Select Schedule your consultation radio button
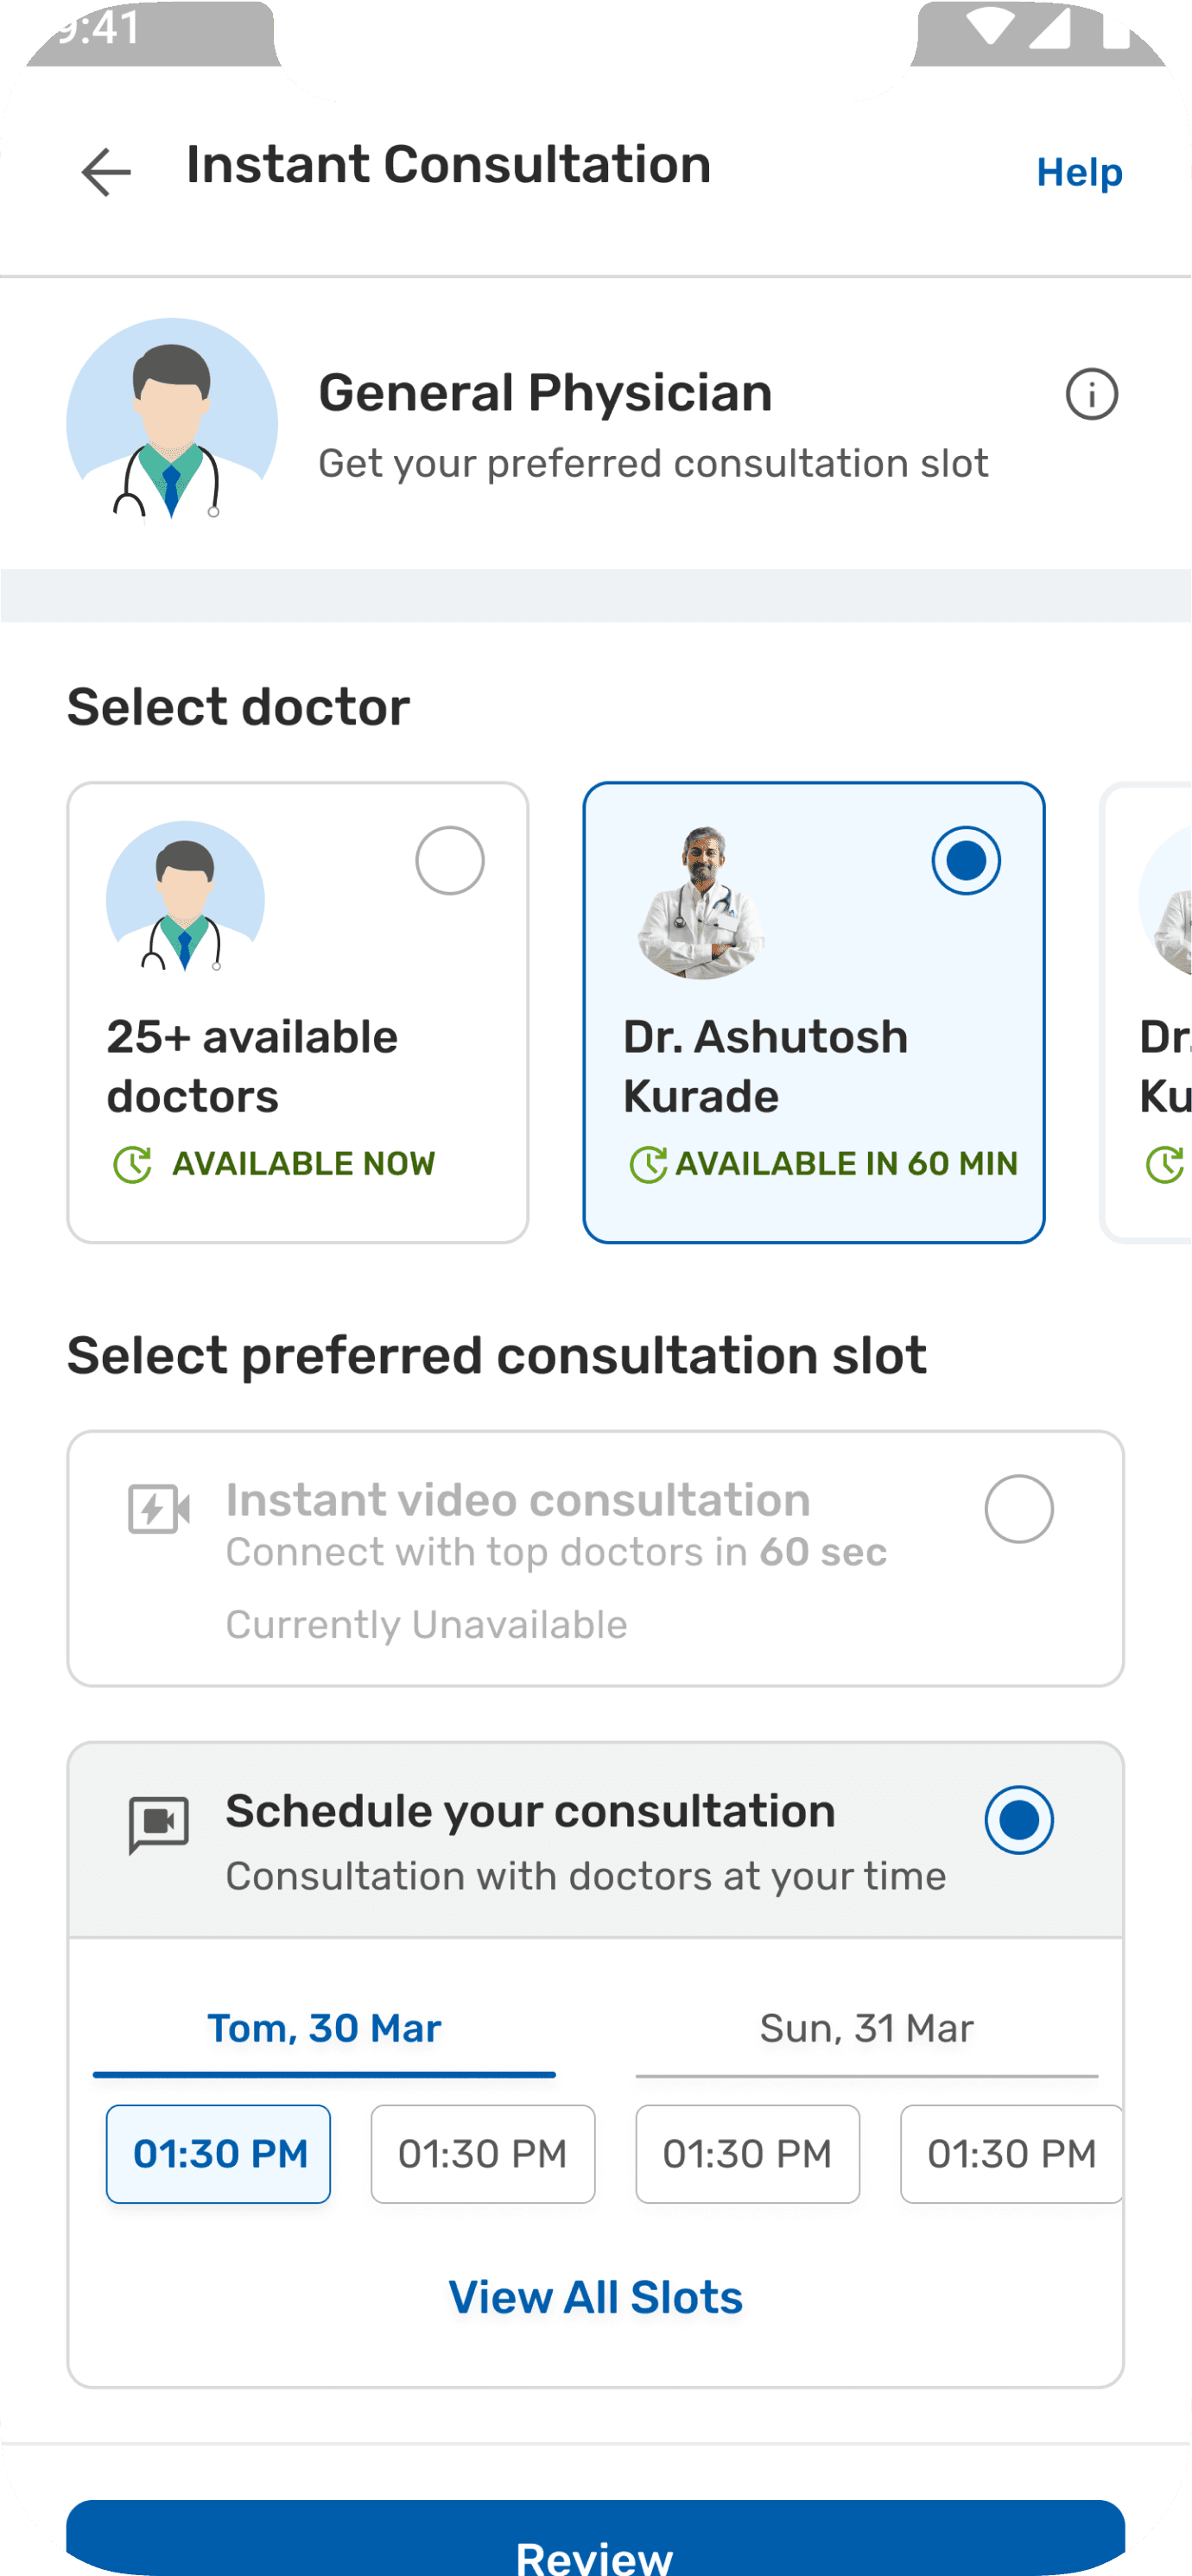This screenshot has height=2576, width=1192. (1018, 1820)
